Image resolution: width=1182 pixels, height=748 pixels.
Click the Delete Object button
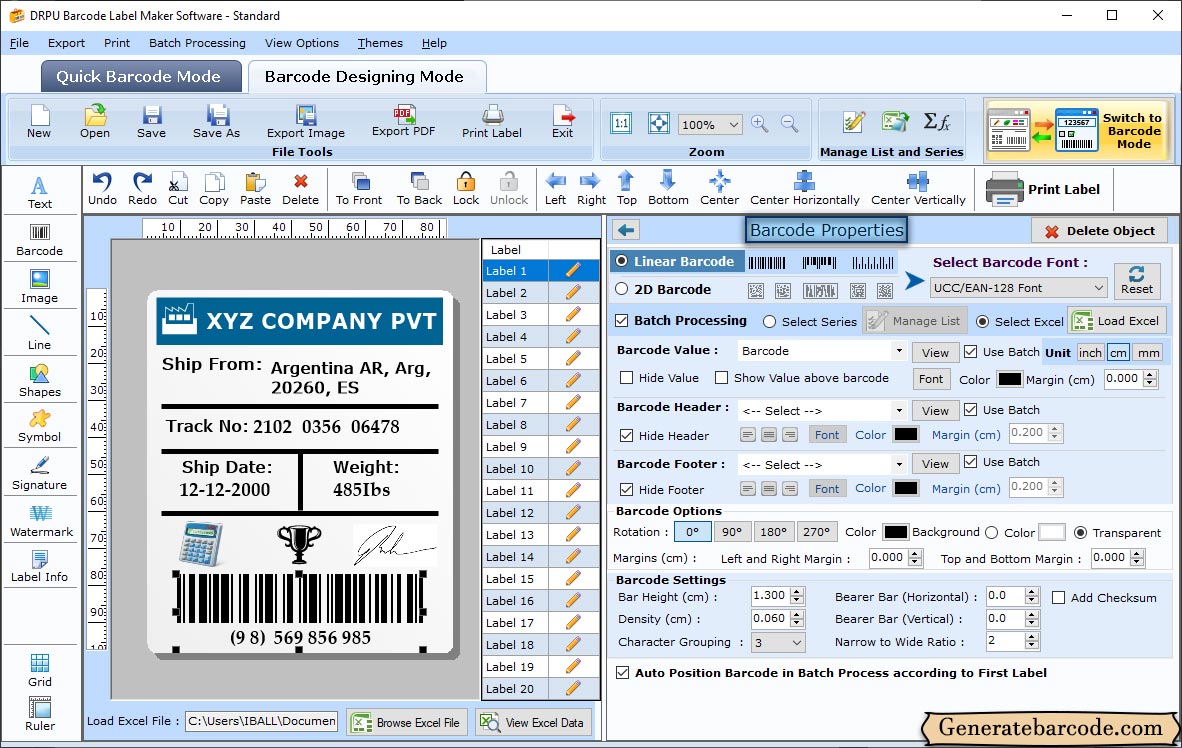1099,231
